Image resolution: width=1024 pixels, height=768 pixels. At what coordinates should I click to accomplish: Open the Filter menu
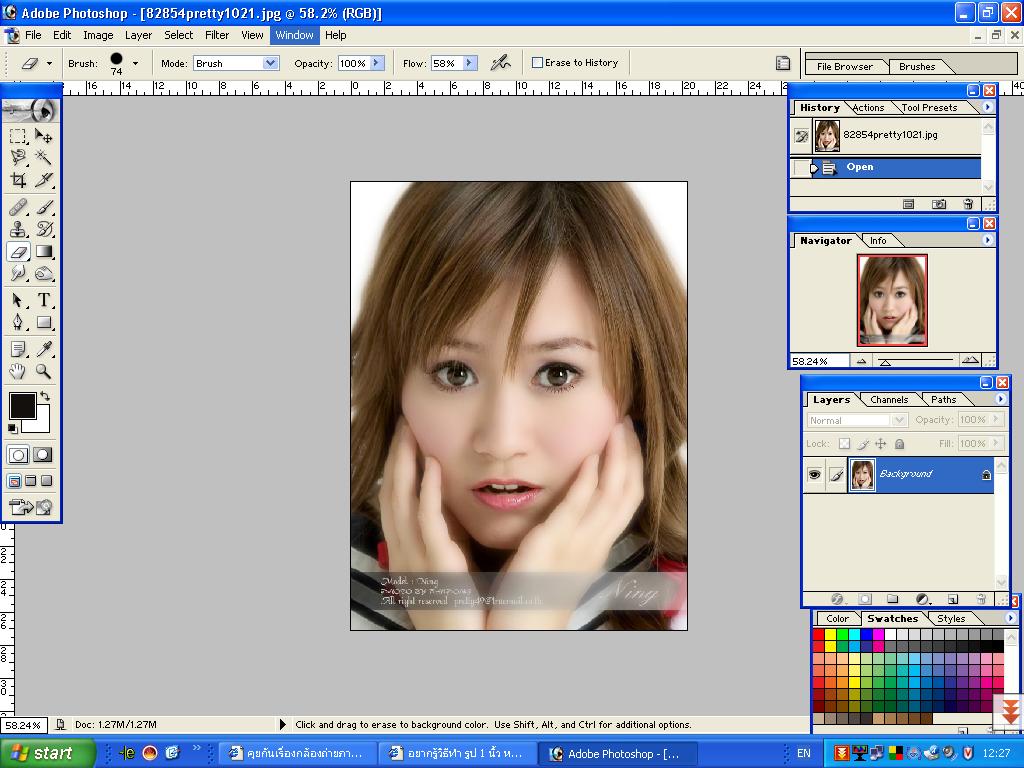tap(217, 35)
